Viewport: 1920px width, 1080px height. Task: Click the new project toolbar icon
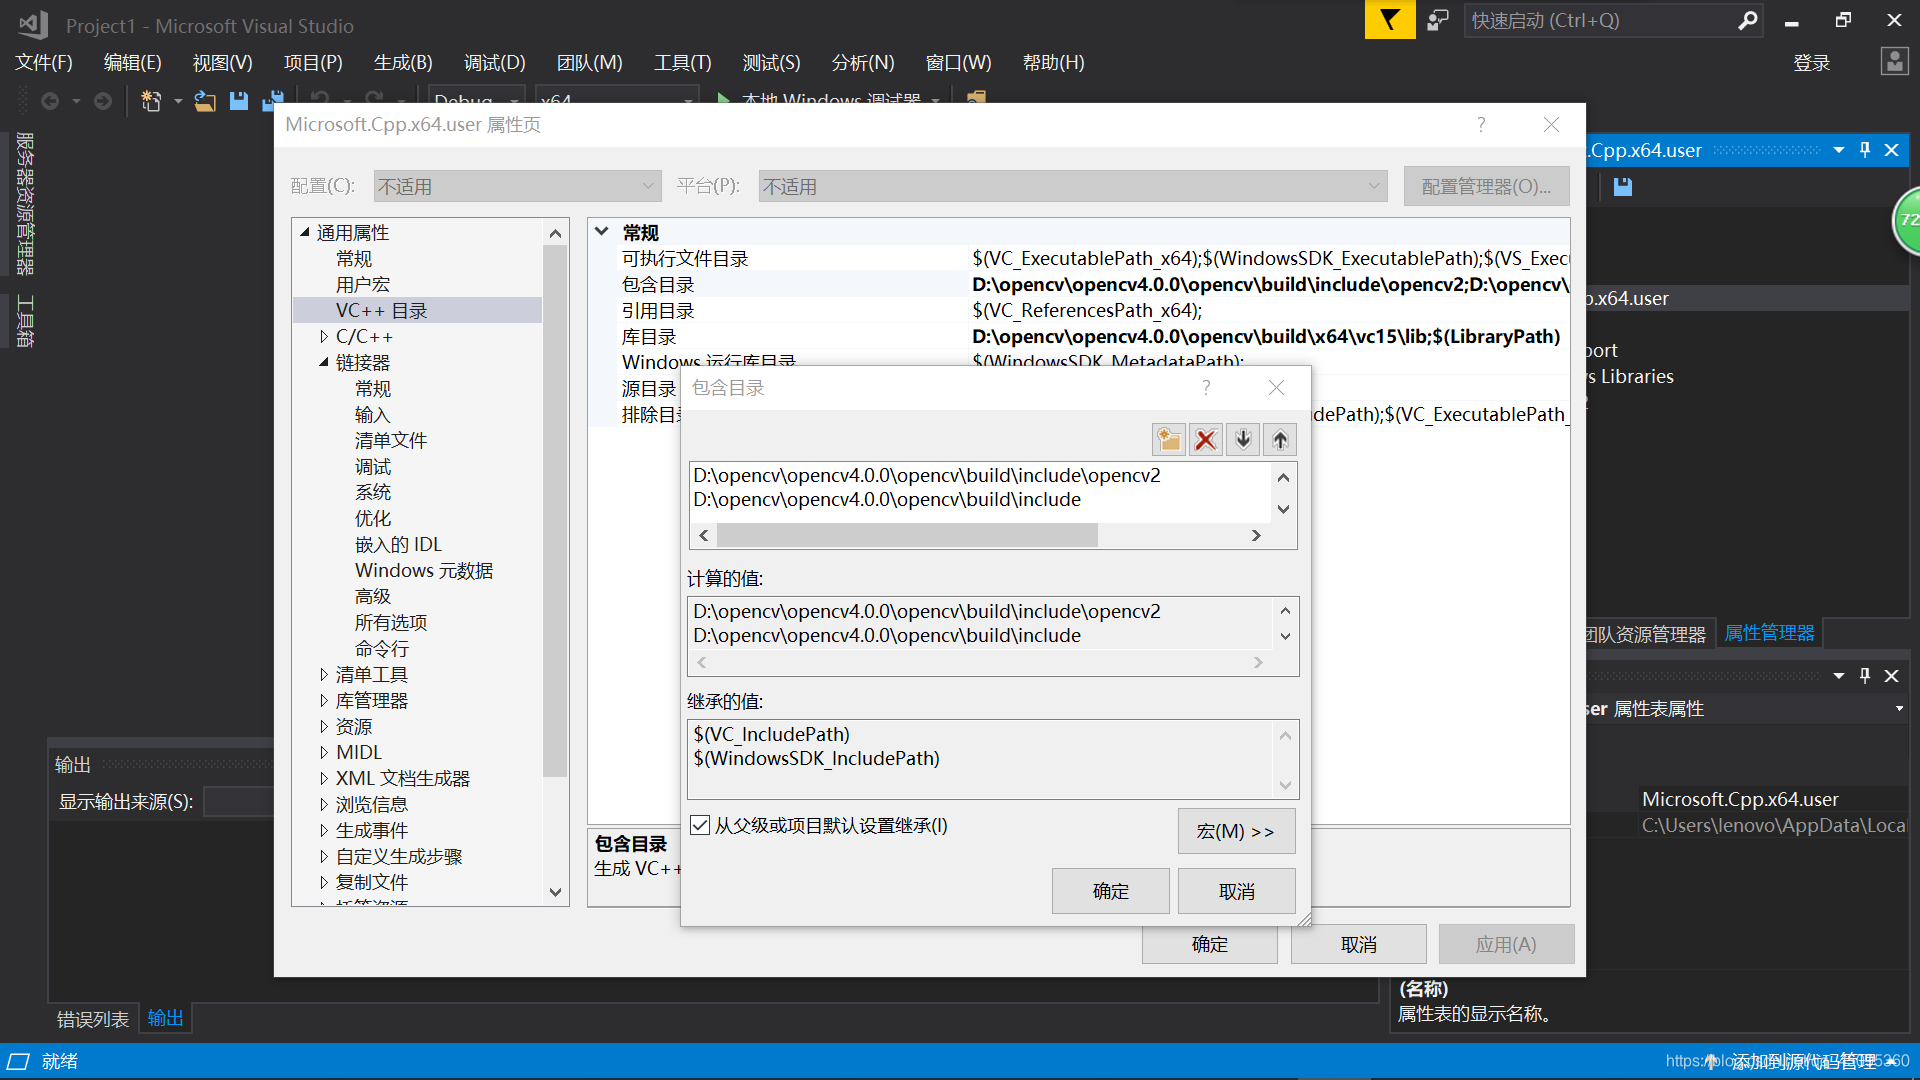[151, 101]
